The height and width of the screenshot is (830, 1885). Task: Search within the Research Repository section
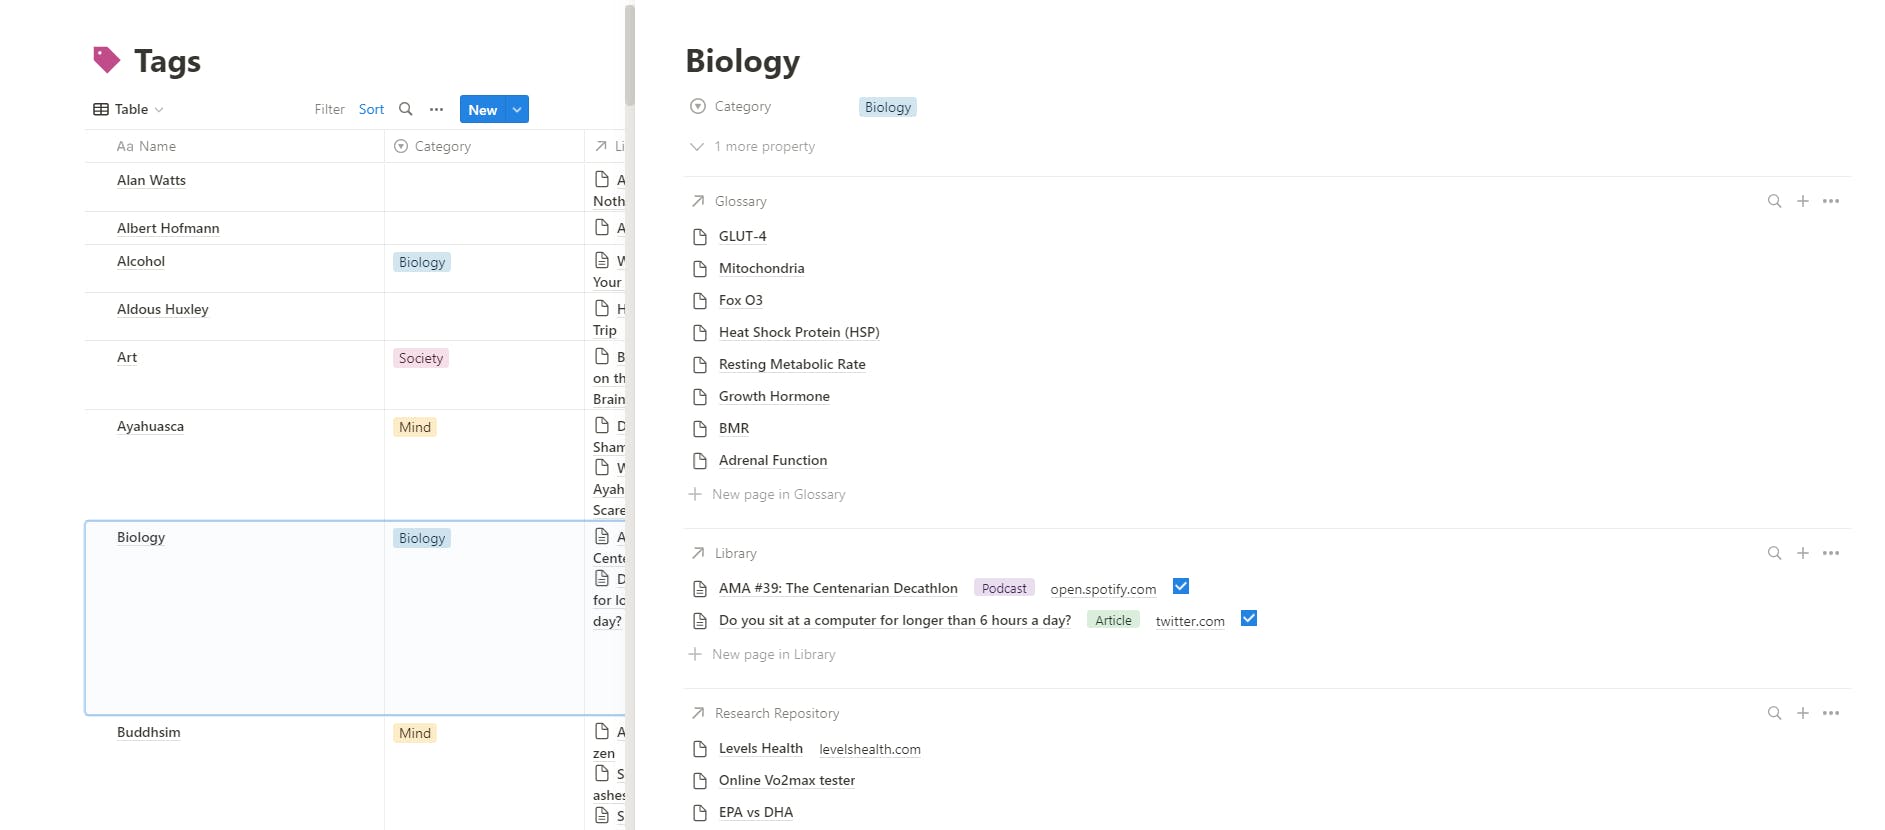click(x=1774, y=713)
